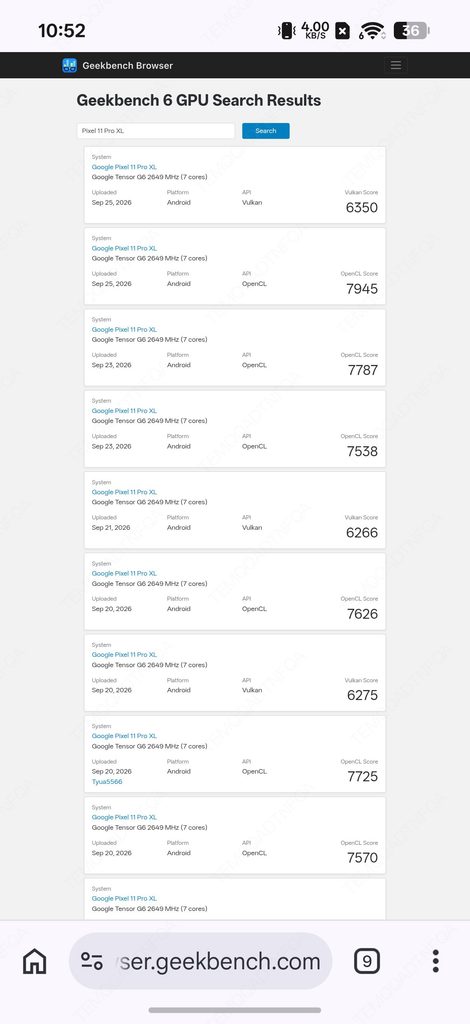
Task: Tap the battery indicator showing 36
Action: 411,31
